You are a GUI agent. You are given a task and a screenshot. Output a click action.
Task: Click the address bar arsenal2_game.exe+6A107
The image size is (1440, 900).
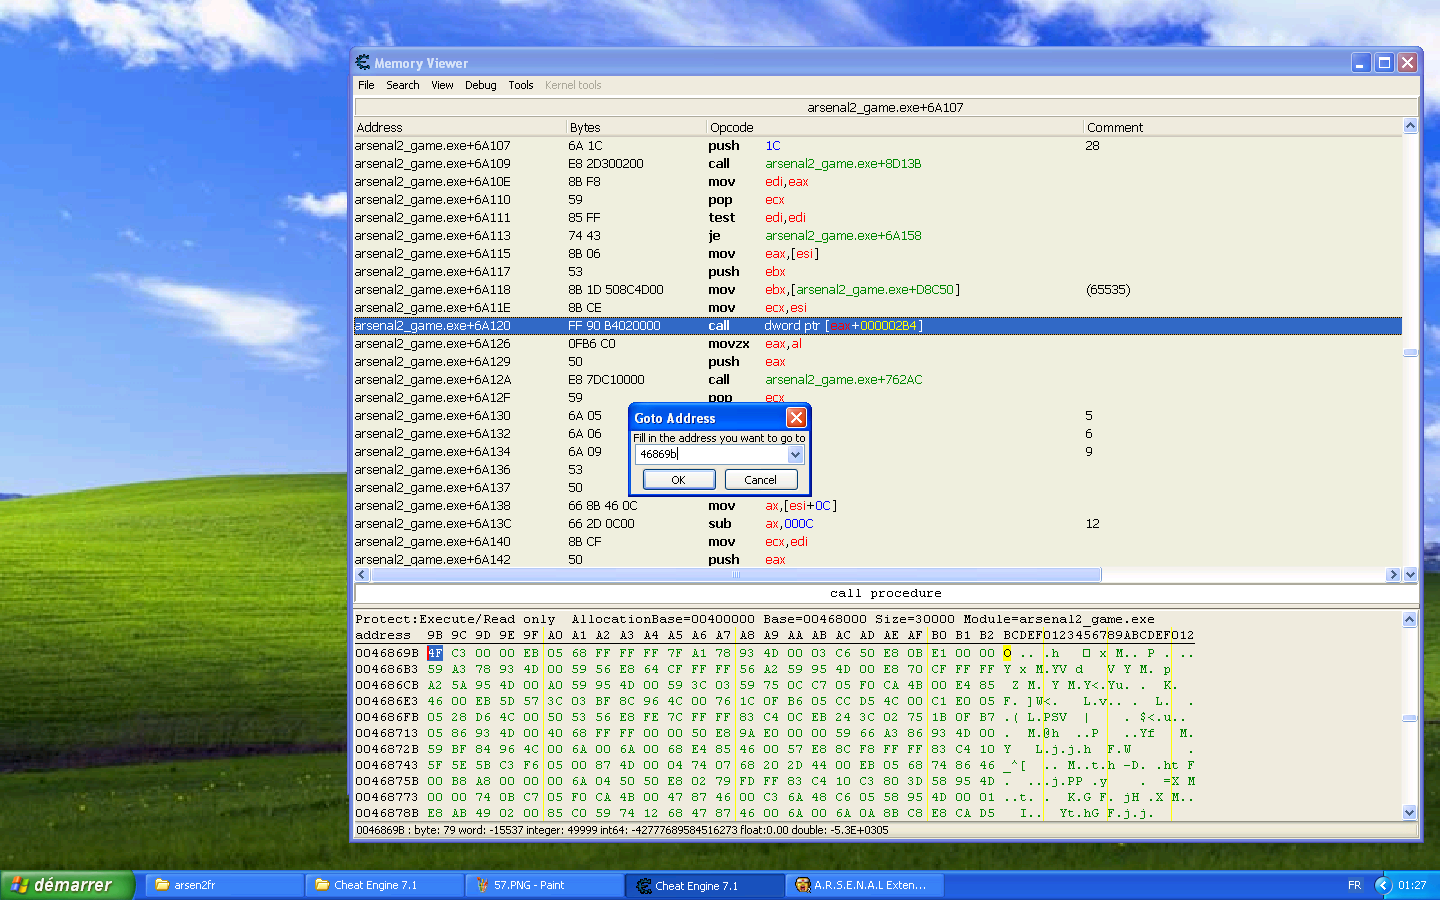click(886, 107)
